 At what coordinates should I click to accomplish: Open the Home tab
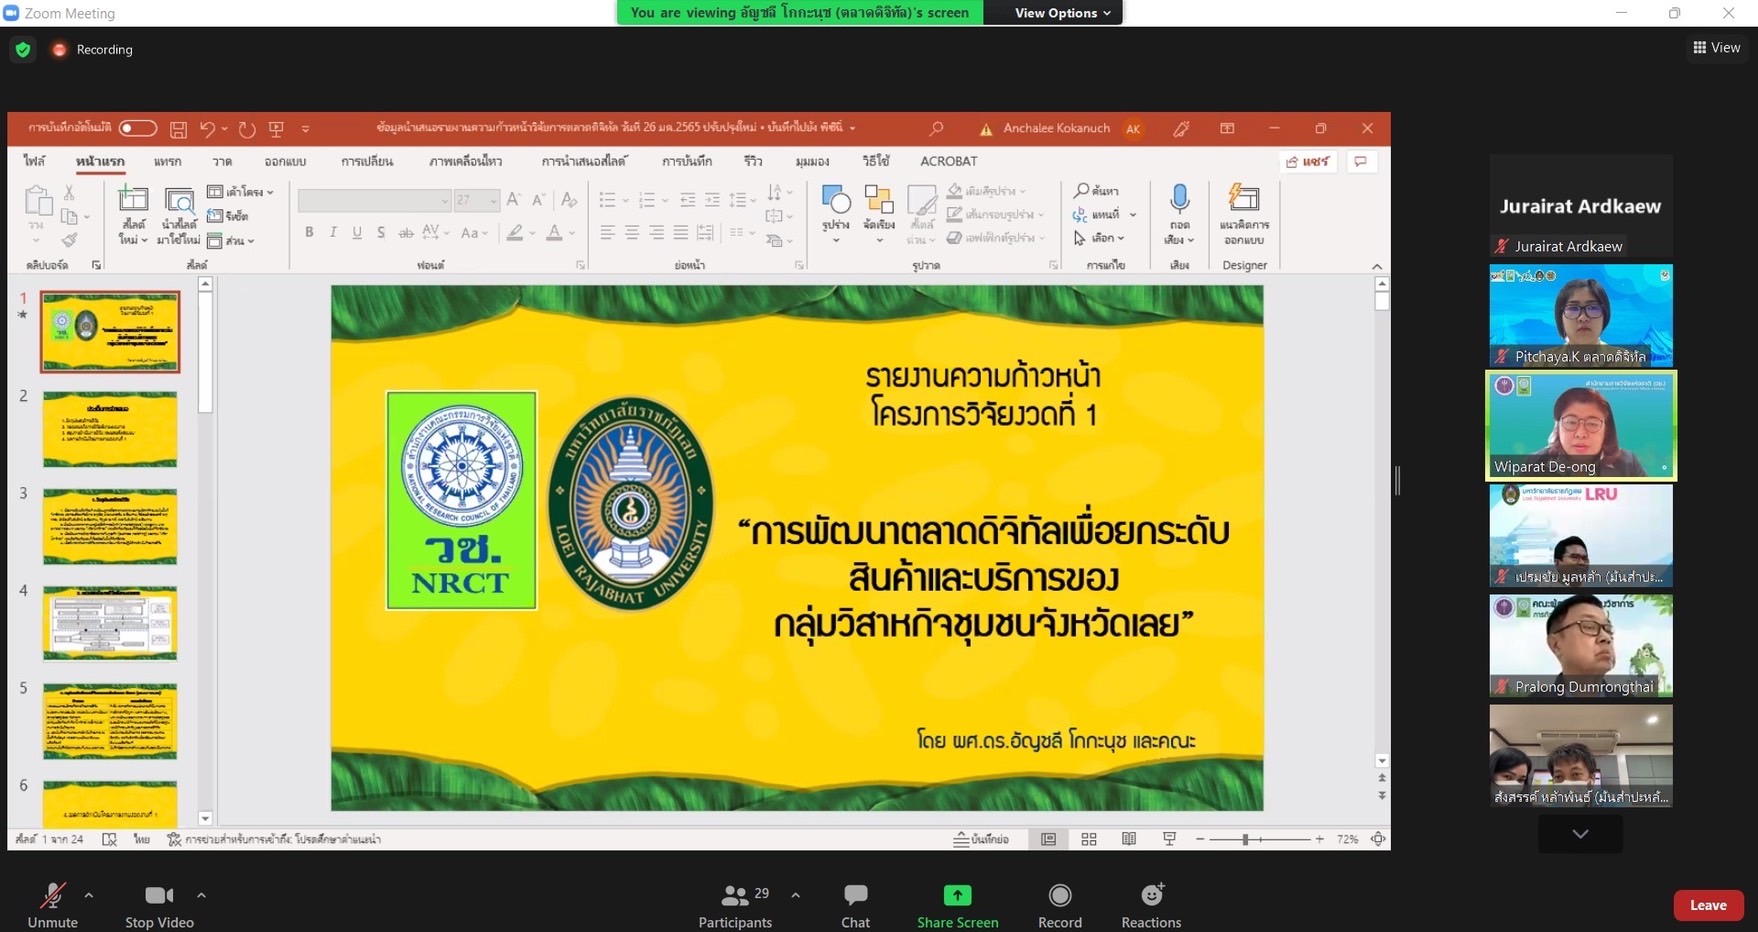[x=100, y=161]
